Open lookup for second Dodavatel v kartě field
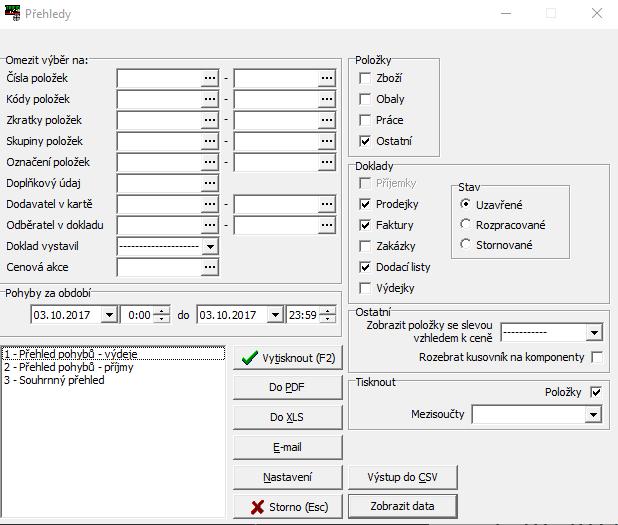The height and width of the screenshot is (525, 618). pos(326,204)
